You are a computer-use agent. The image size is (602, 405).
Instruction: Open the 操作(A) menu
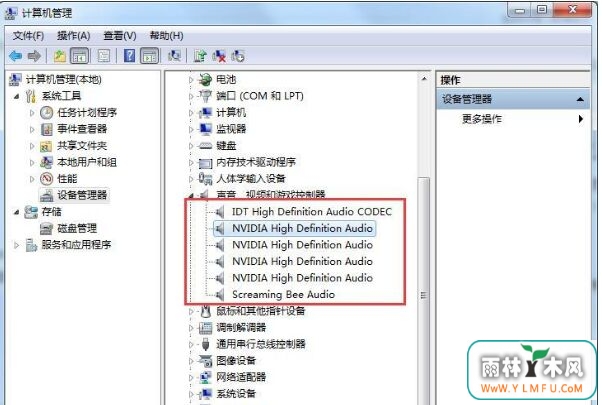pyautogui.click(x=73, y=36)
